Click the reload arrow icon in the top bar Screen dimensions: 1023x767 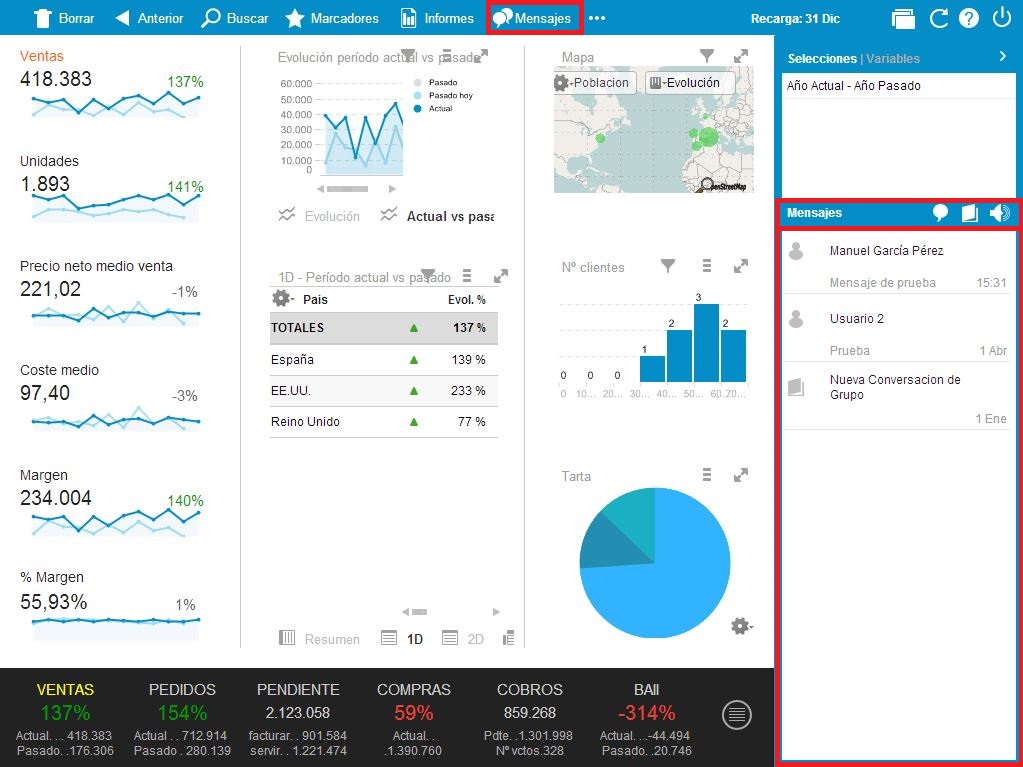tap(938, 18)
